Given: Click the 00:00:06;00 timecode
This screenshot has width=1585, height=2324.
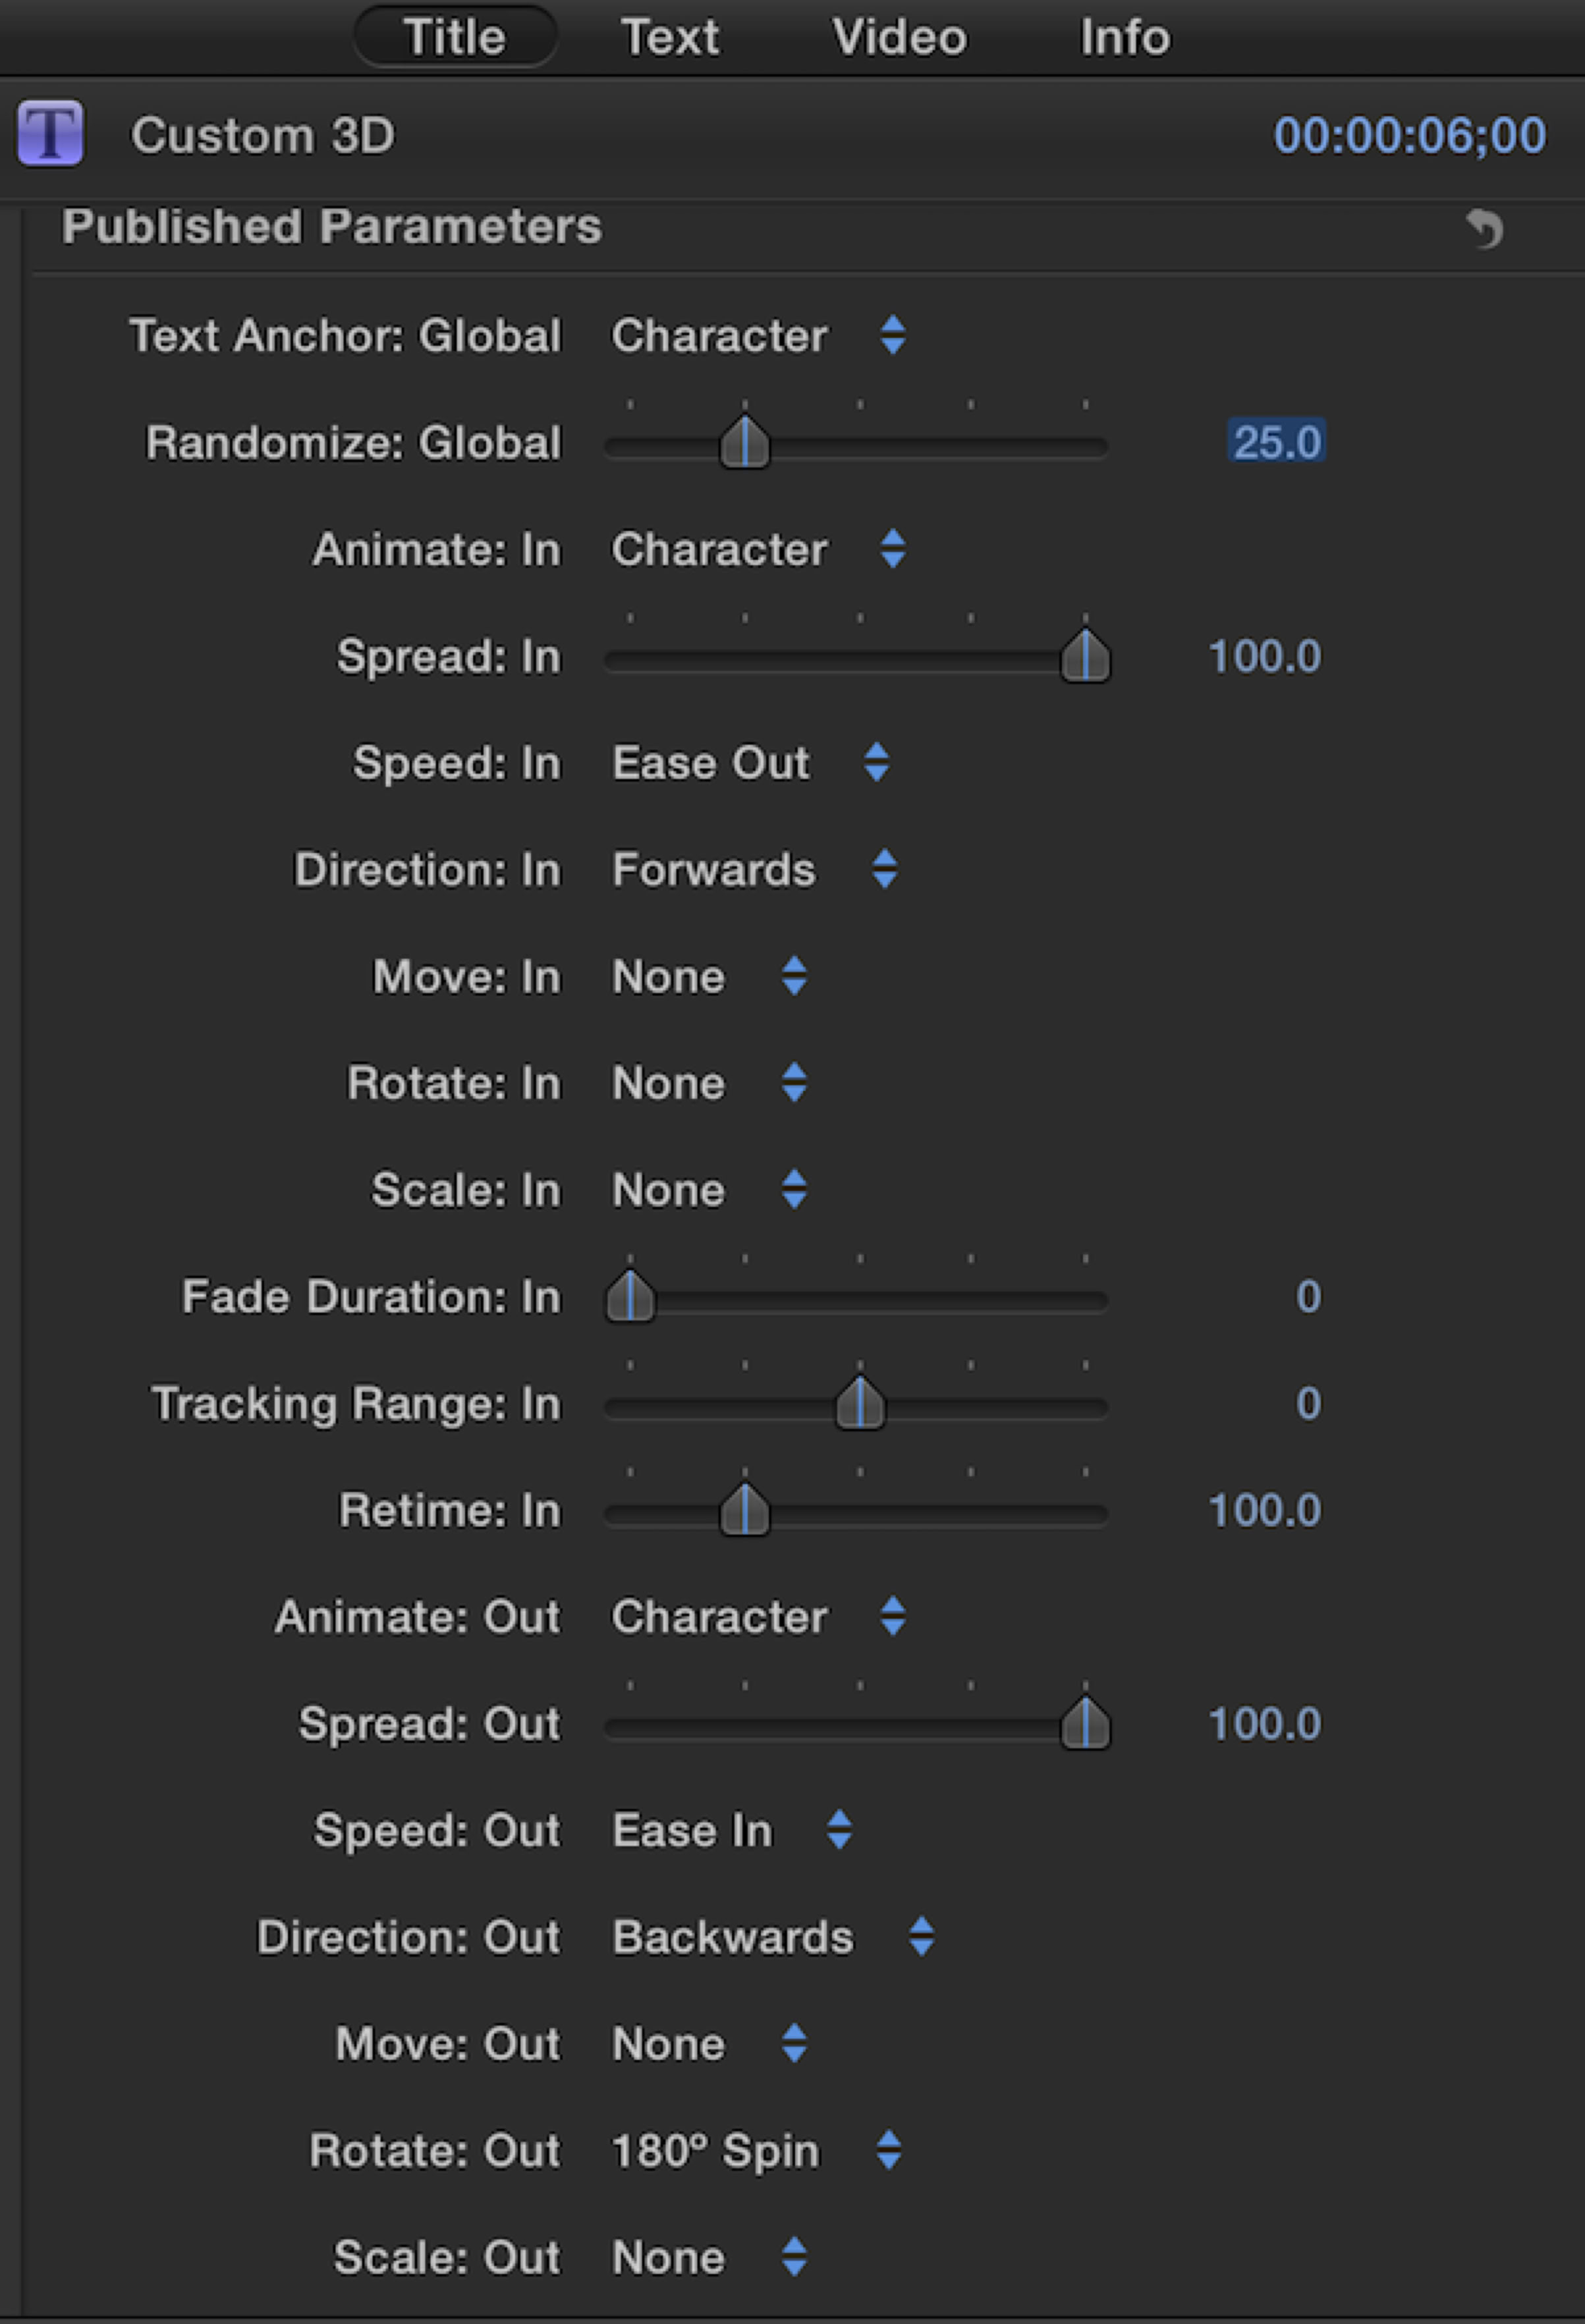Looking at the screenshot, I should 1409,135.
